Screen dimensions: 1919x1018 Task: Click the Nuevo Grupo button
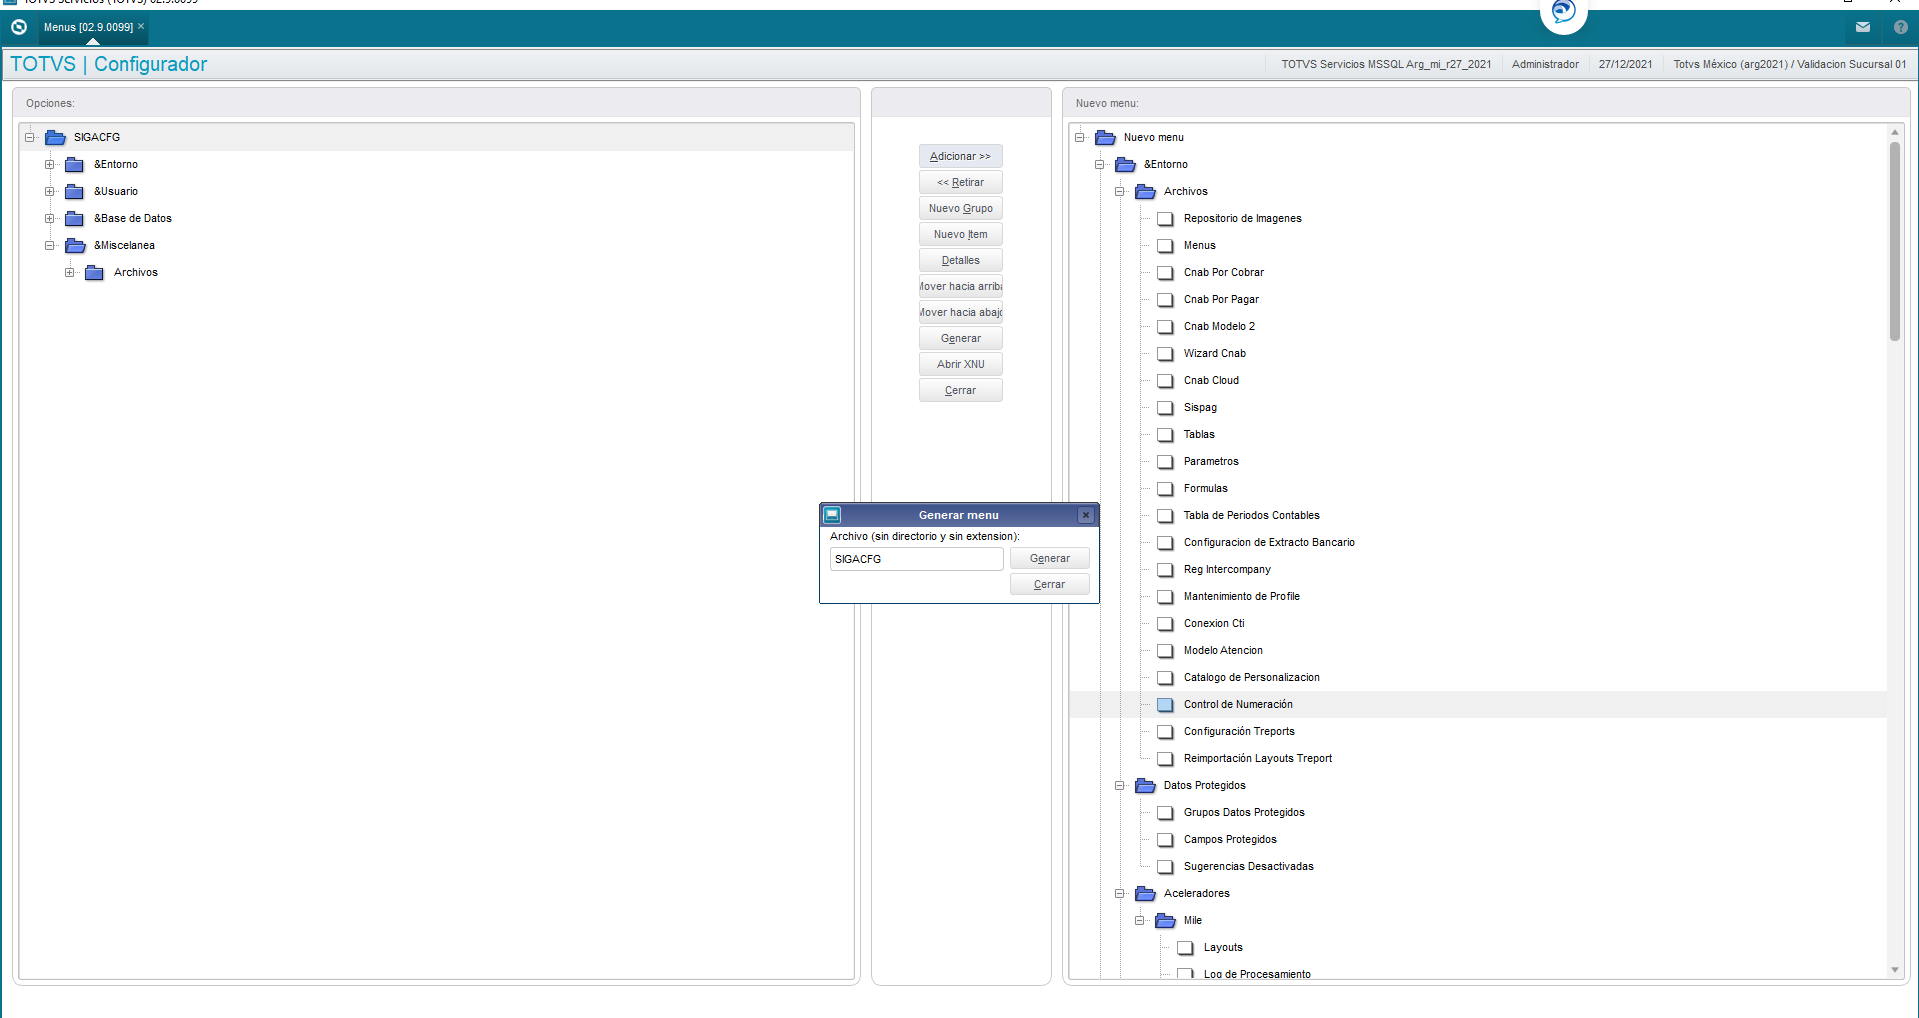click(960, 208)
